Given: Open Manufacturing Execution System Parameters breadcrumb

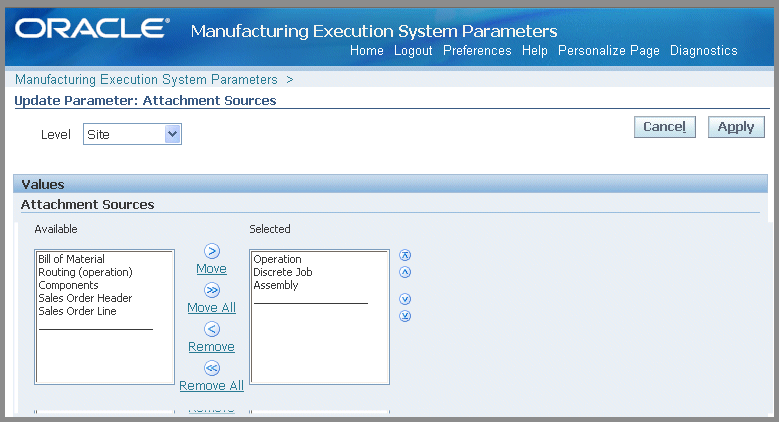Looking at the screenshot, I should pos(146,80).
